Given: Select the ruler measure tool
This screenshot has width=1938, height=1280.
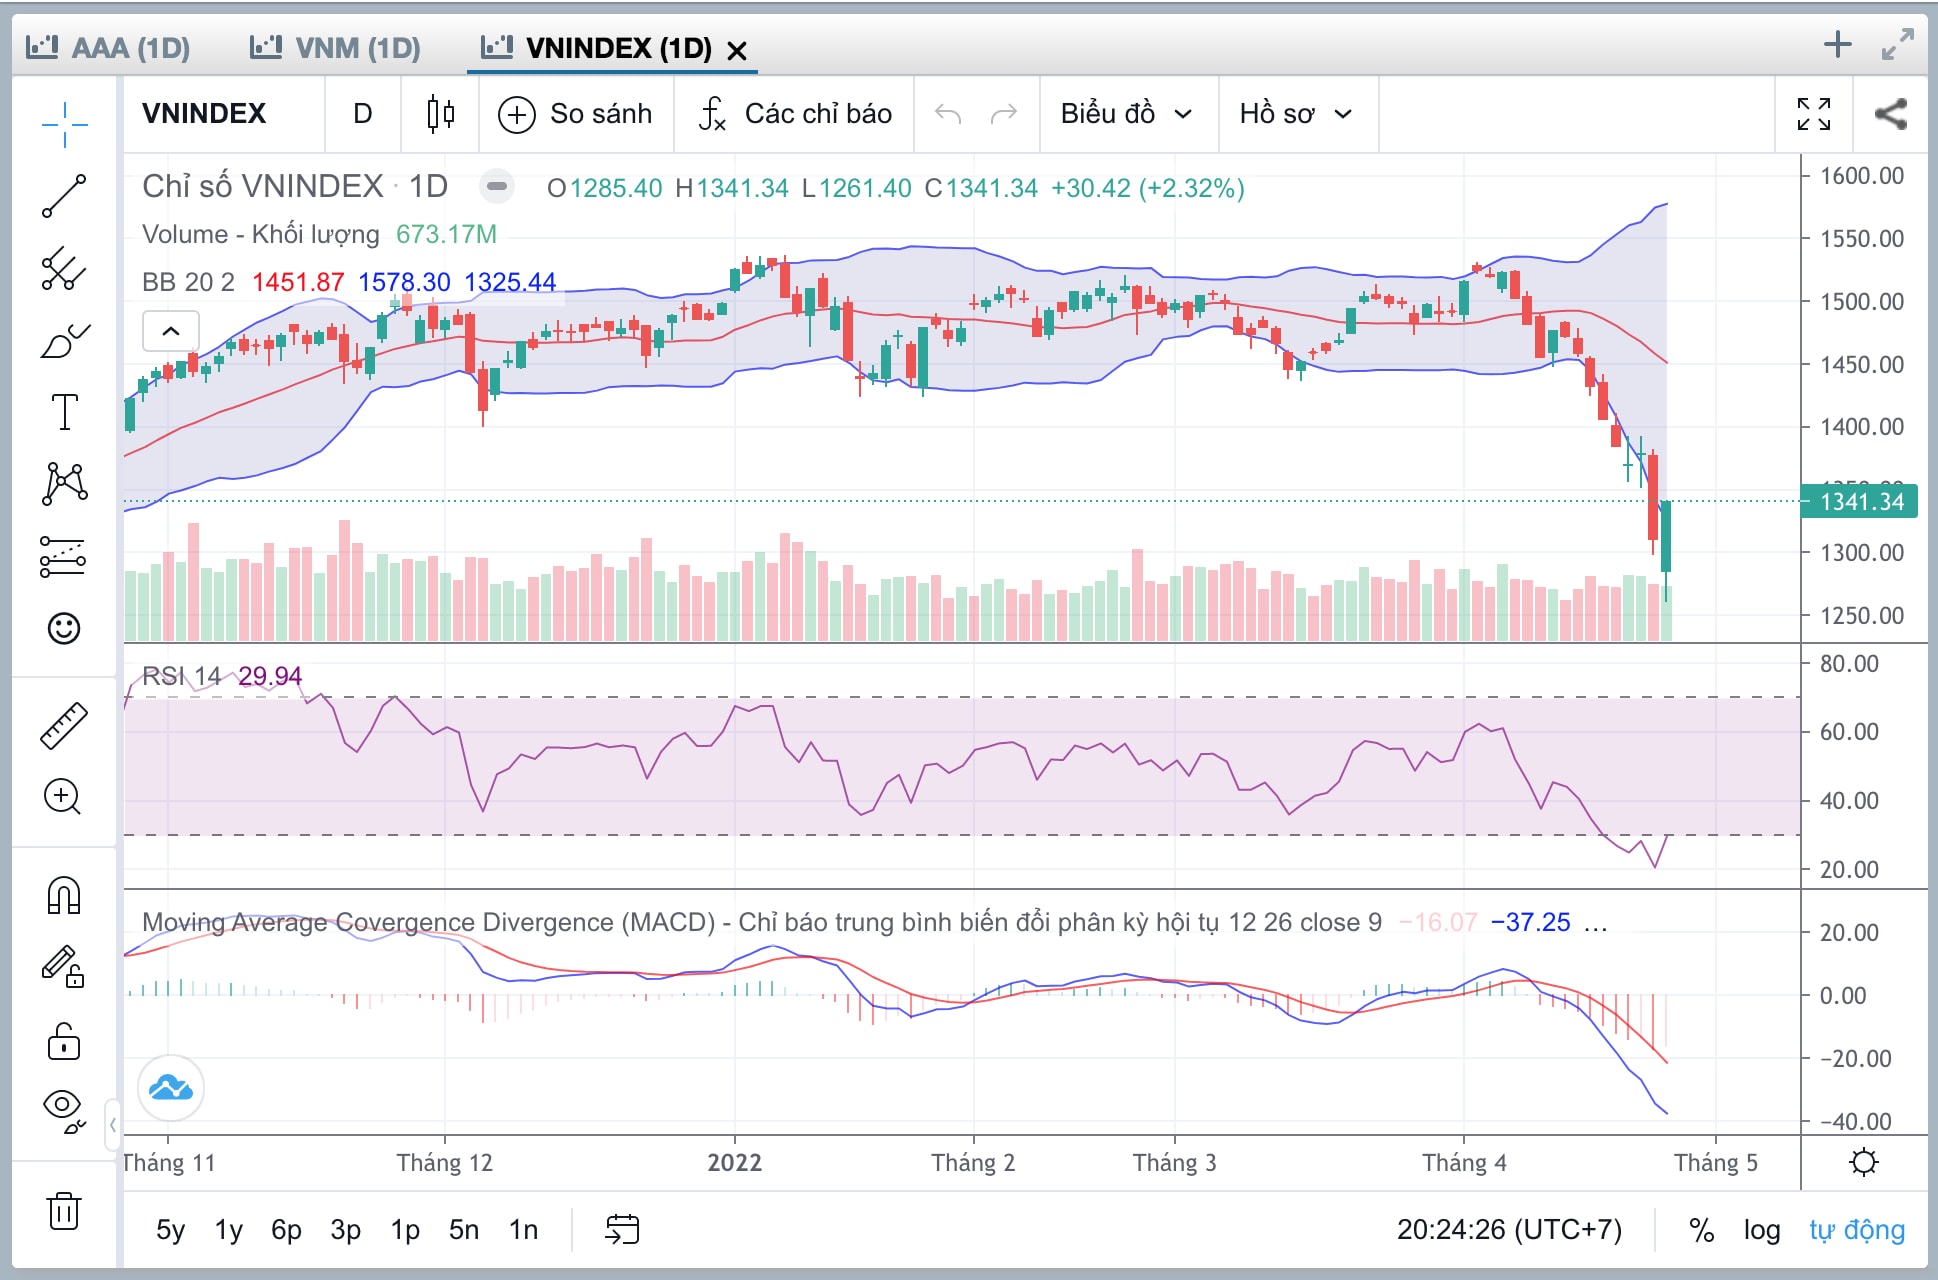Looking at the screenshot, I should tap(64, 726).
